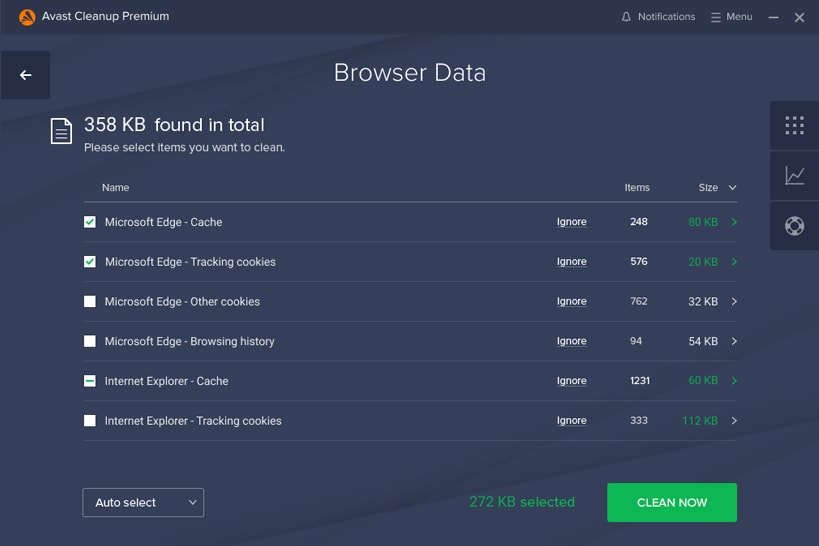The width and height of the screenshot is (819, 546).
Task: Click the 1231 items count
Action: click(x=640, y=381)
